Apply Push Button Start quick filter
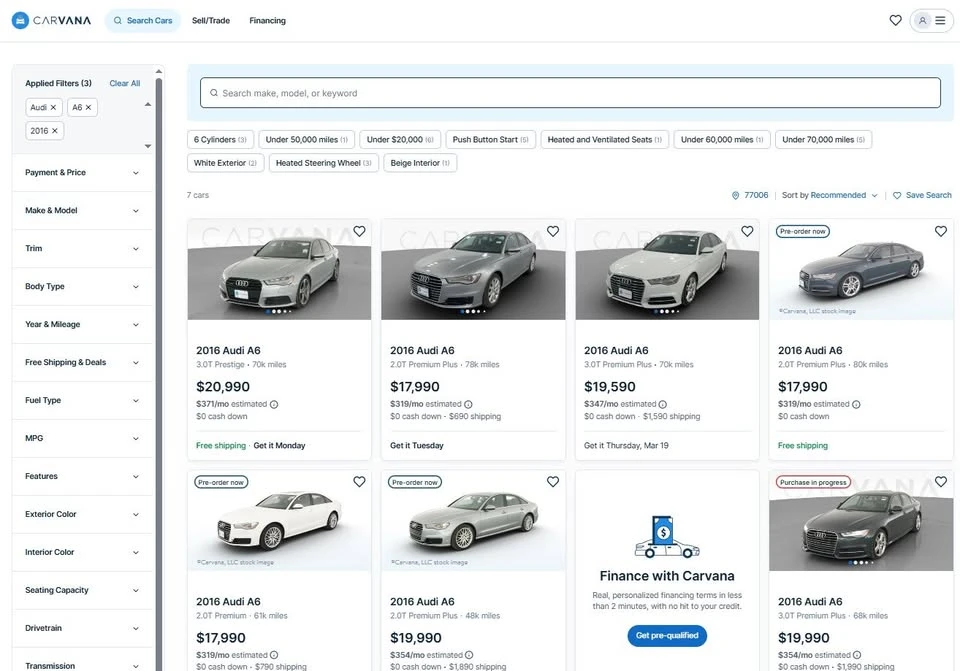The height and width of the screenshot is (671, 960). point(490,140)
